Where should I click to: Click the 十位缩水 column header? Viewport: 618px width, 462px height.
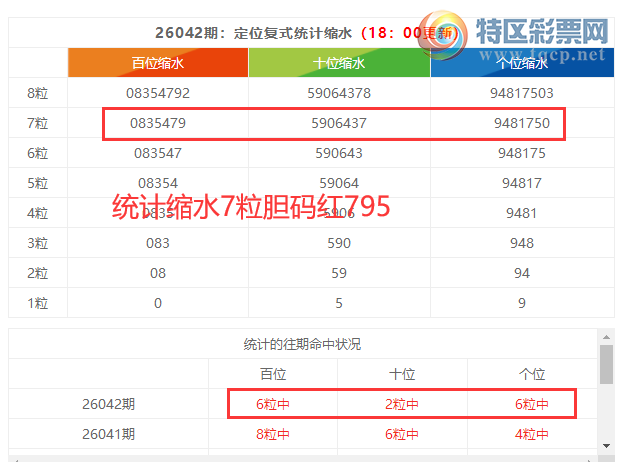click(339, 63)
